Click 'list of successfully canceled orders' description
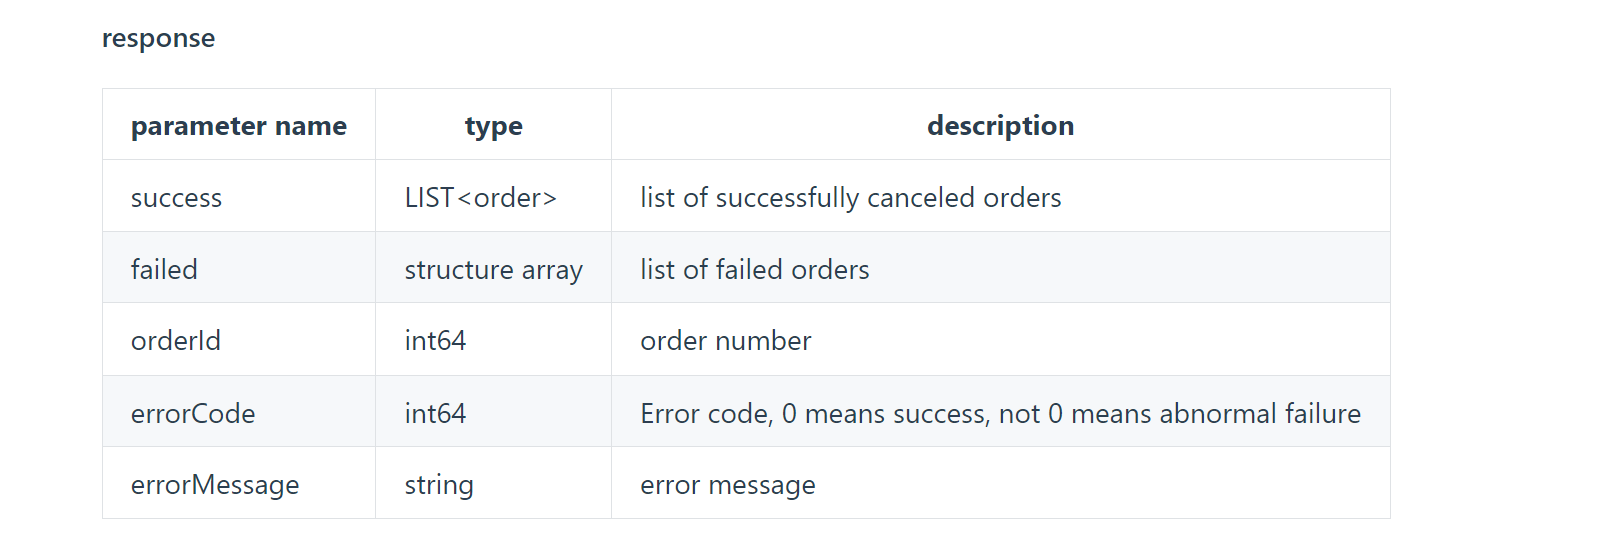 (x=851, y=198)
